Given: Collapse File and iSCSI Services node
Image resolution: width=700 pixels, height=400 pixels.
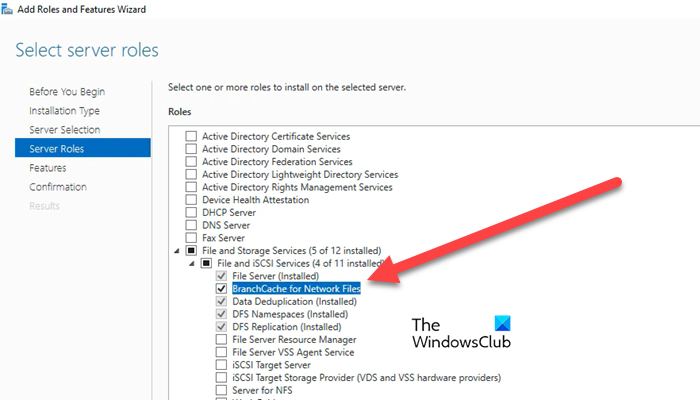Looking at the screenshot, I should pos(192,263).
